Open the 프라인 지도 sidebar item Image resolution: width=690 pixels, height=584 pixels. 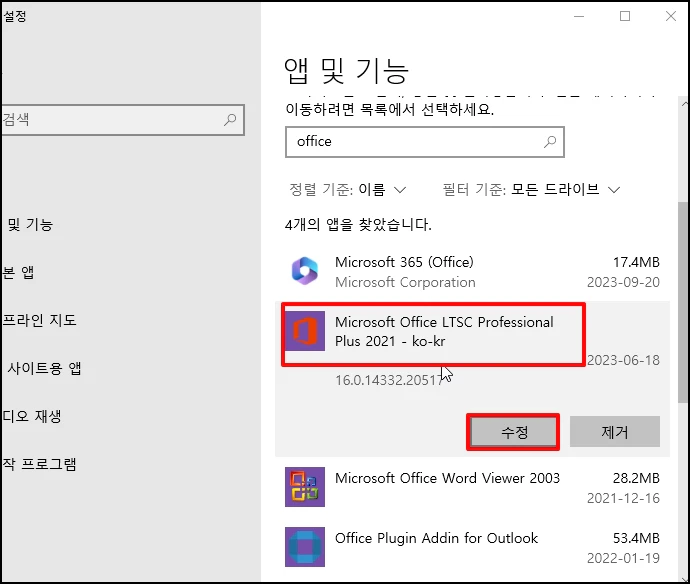(x=39, y=320)
